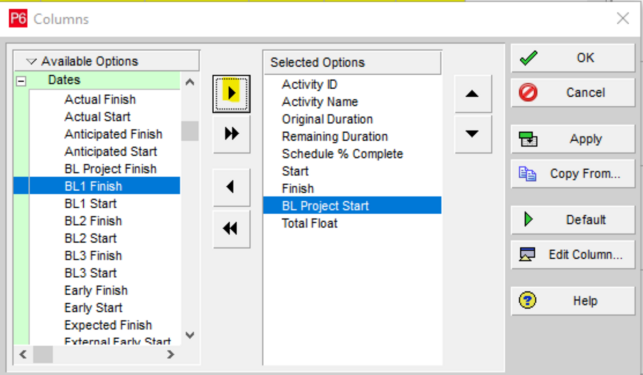Click the horizontal scroll left arrow

[23, 354]
